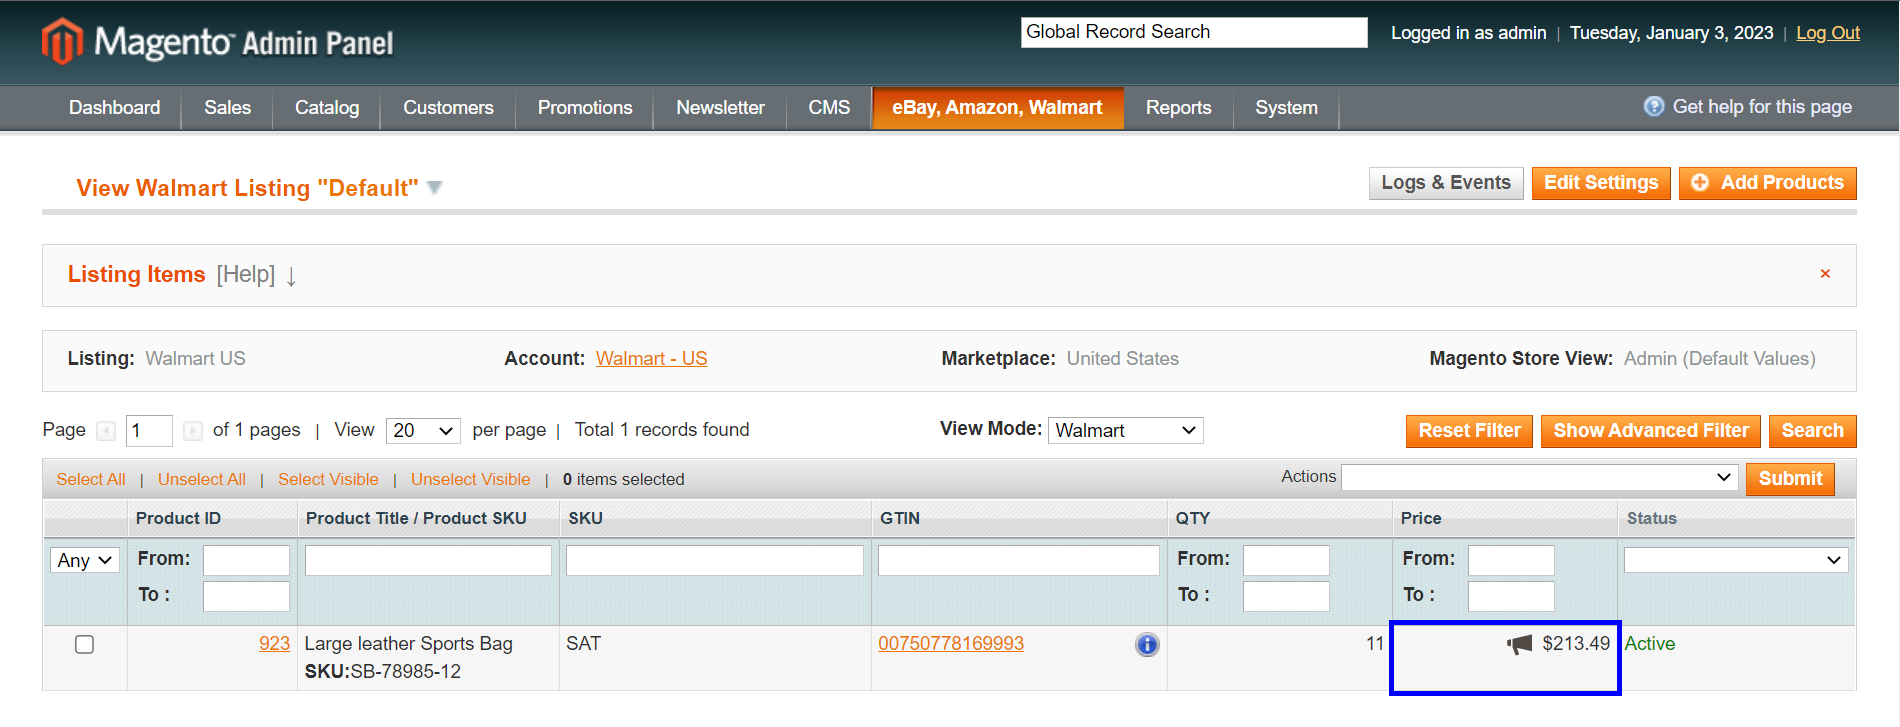Click the Select Visible link
Viewport: 1900px width, 727px height.
click(x=328, y=479)
